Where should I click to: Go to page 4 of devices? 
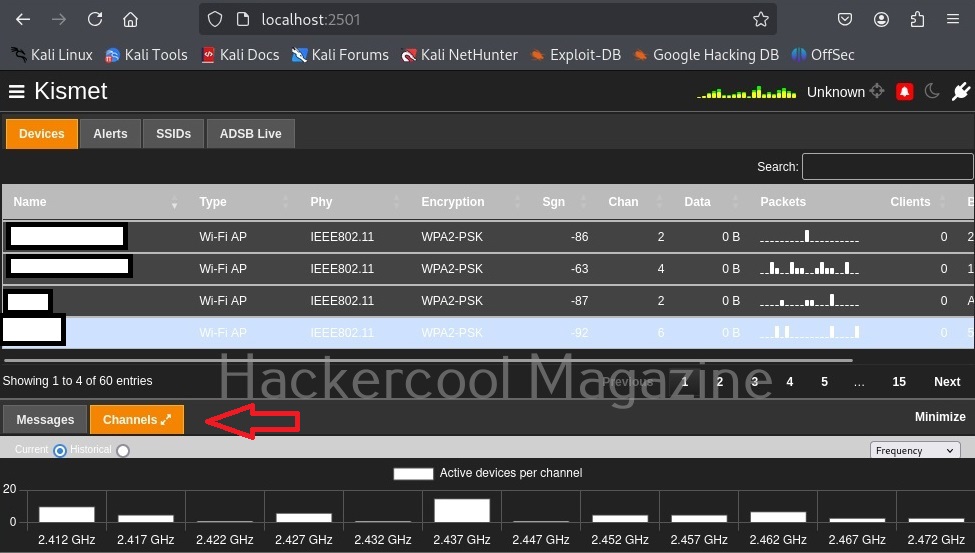(790, 382)
